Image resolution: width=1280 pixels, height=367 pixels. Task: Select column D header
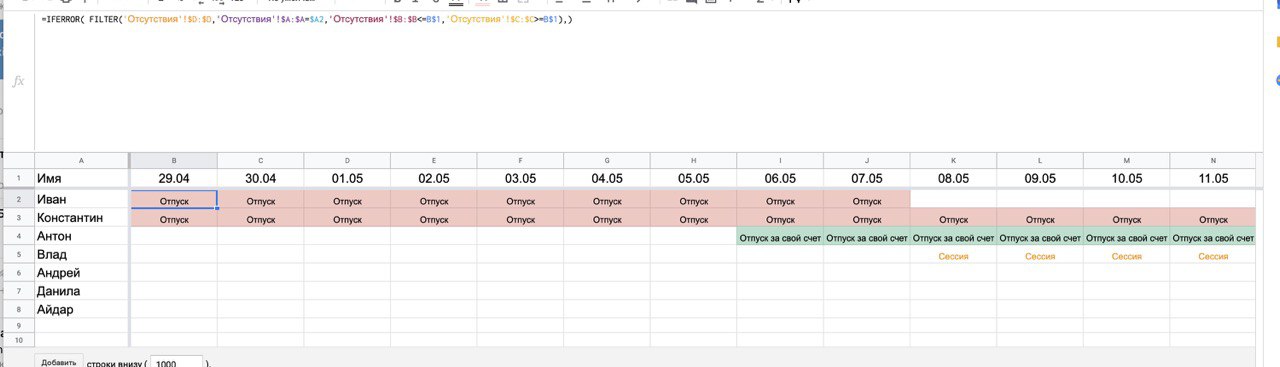point(347,161)
